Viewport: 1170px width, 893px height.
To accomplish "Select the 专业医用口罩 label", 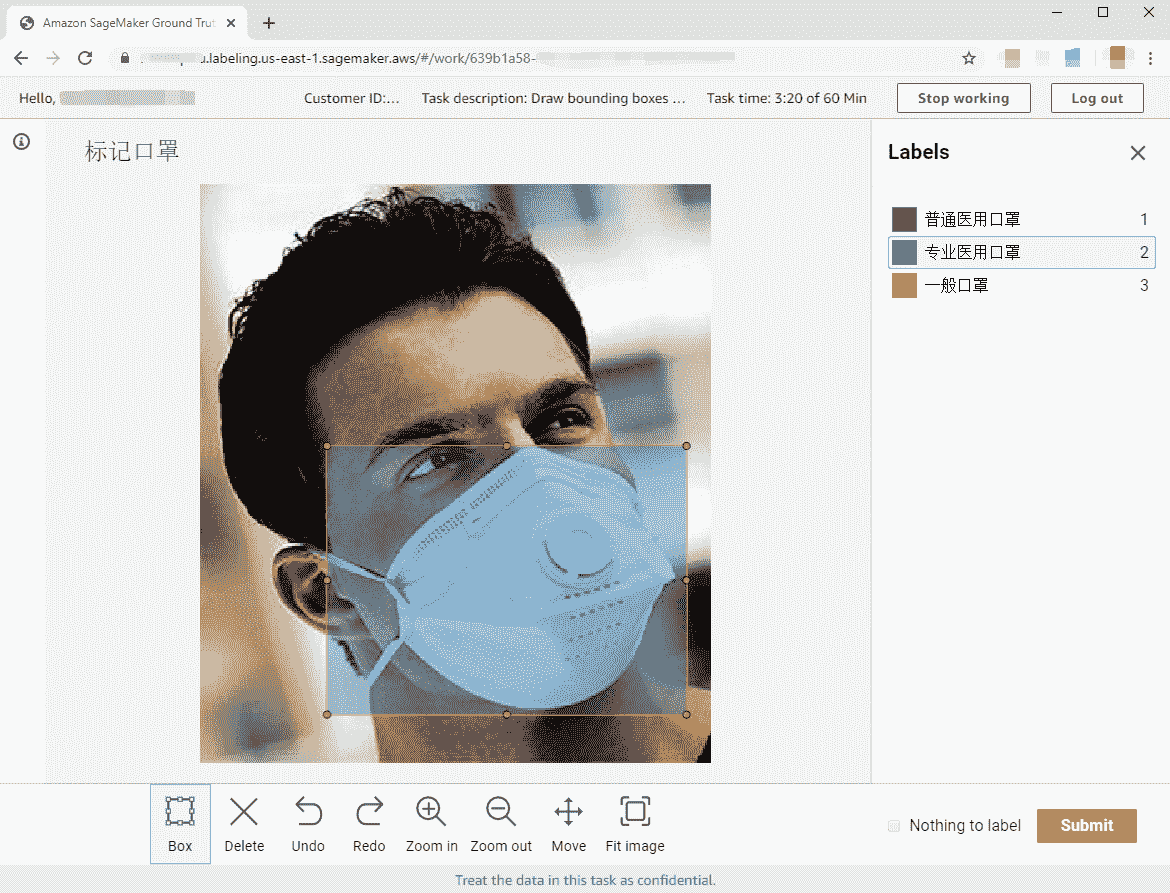I will point(1022,252).
